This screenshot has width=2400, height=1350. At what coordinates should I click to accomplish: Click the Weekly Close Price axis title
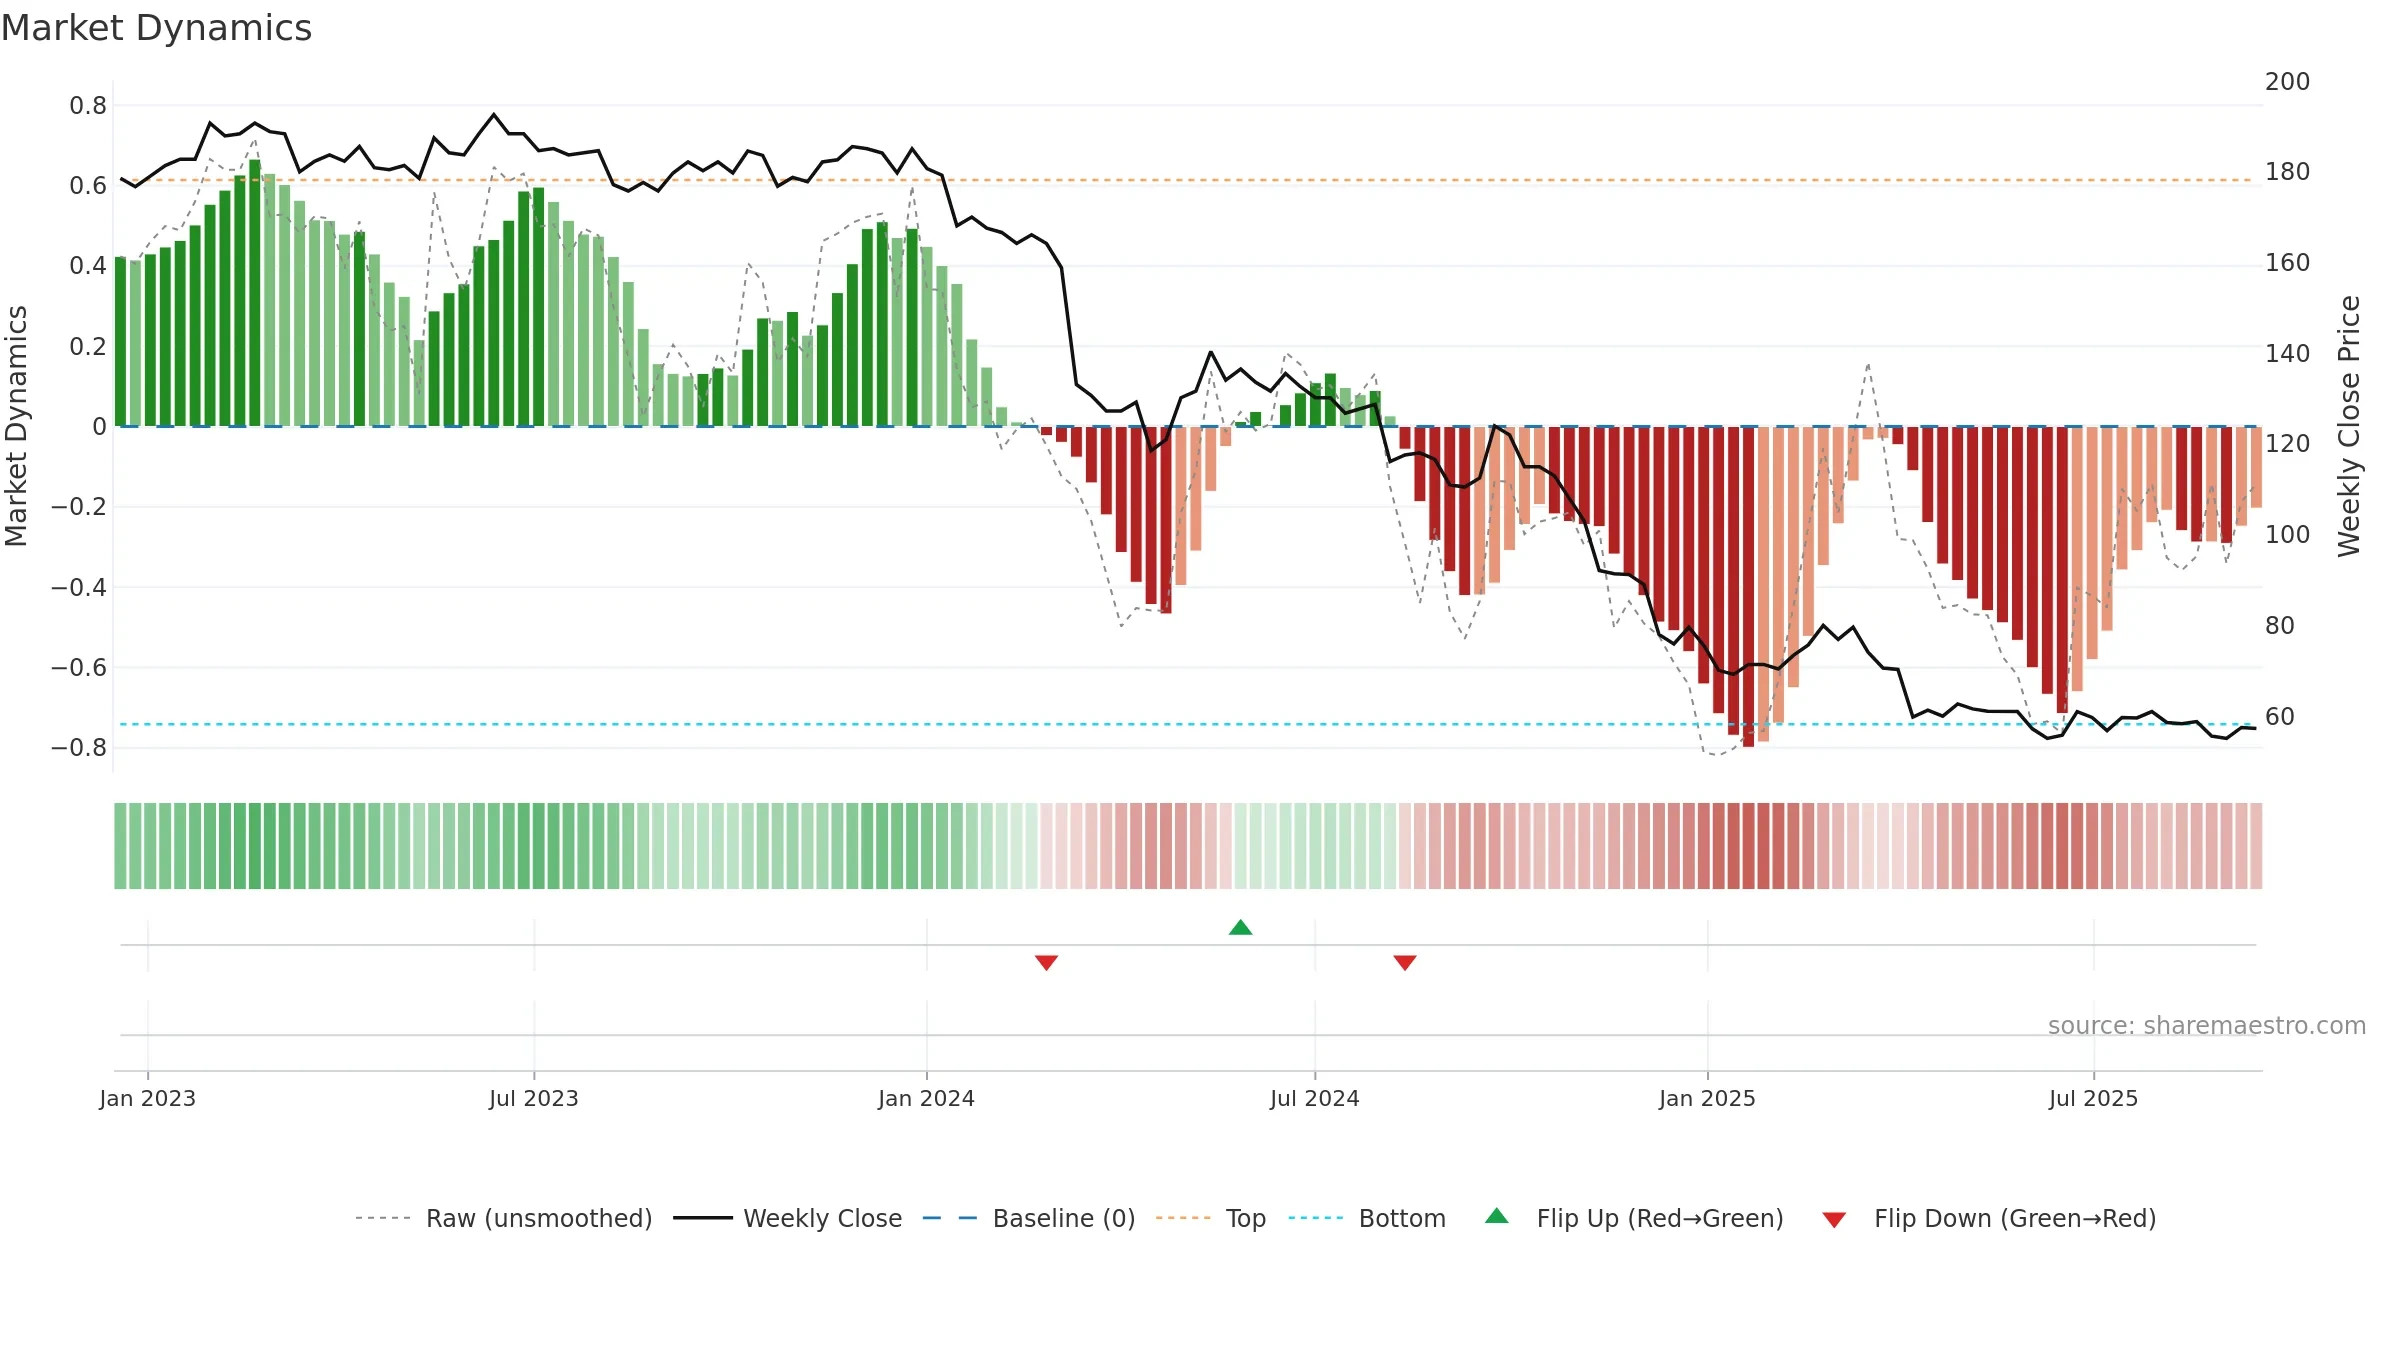tap(2349, 426)
